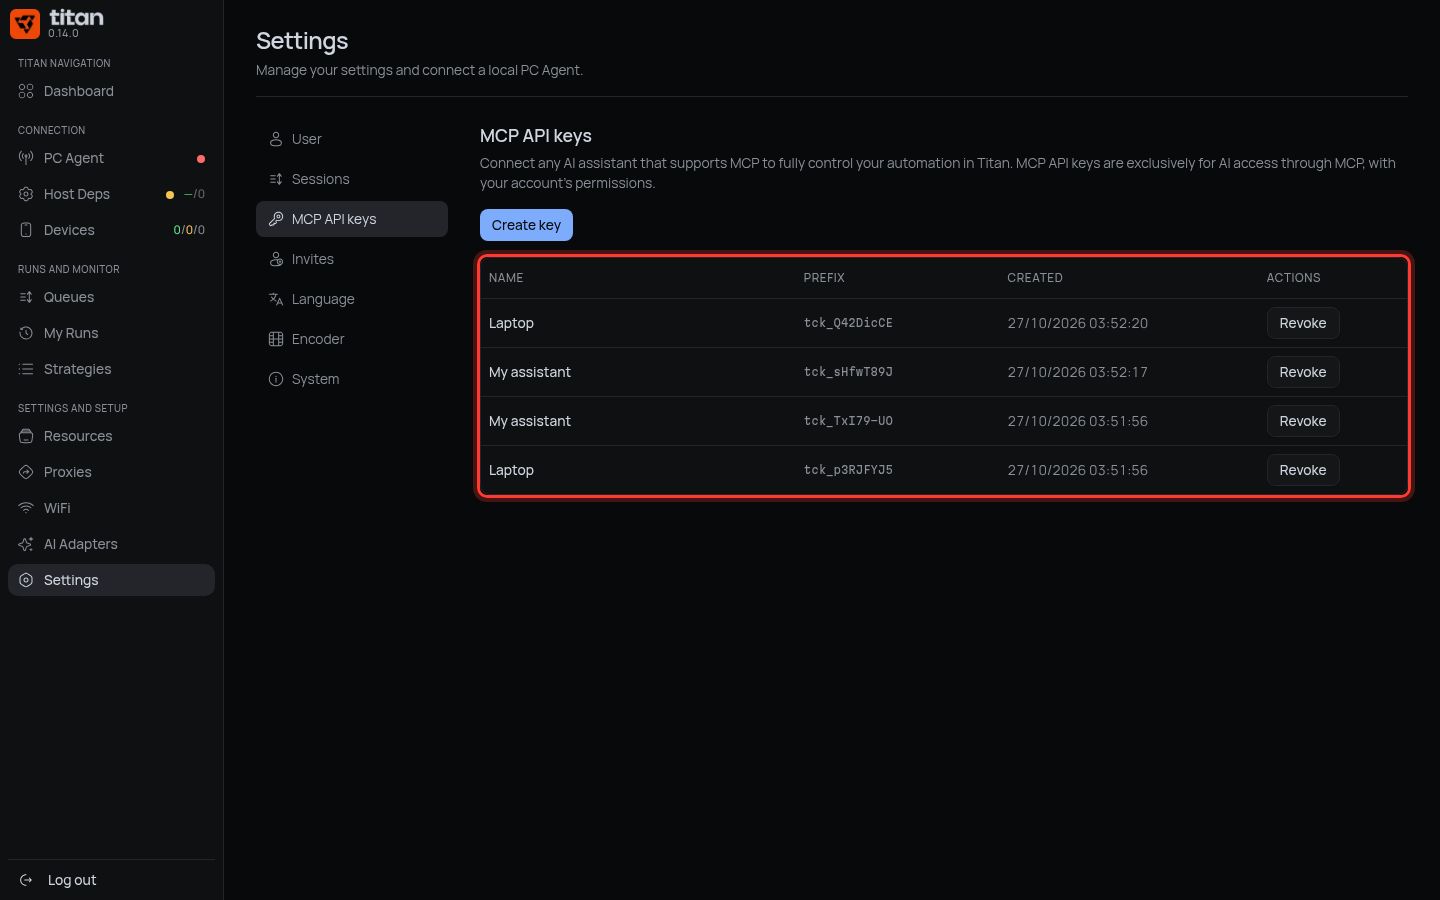Revoke the key with prefix tck_TxI79-UO
Screen dimensions: 1440x900
(x=1303, y=421)
